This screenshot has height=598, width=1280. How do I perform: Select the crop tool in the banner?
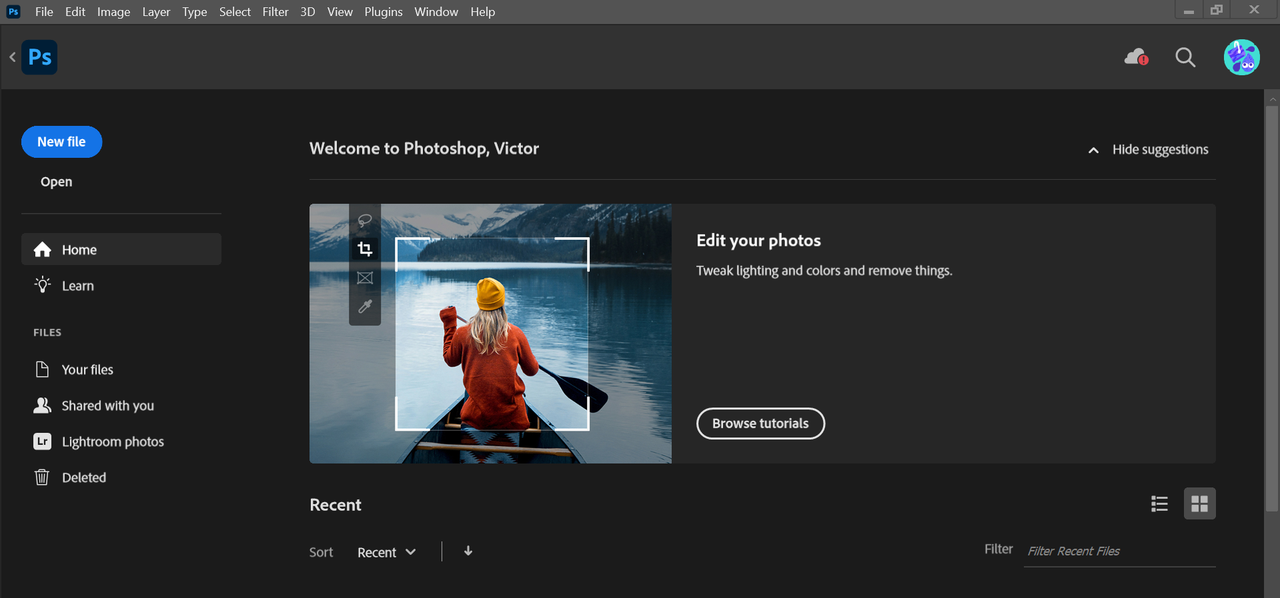point(365,249)
